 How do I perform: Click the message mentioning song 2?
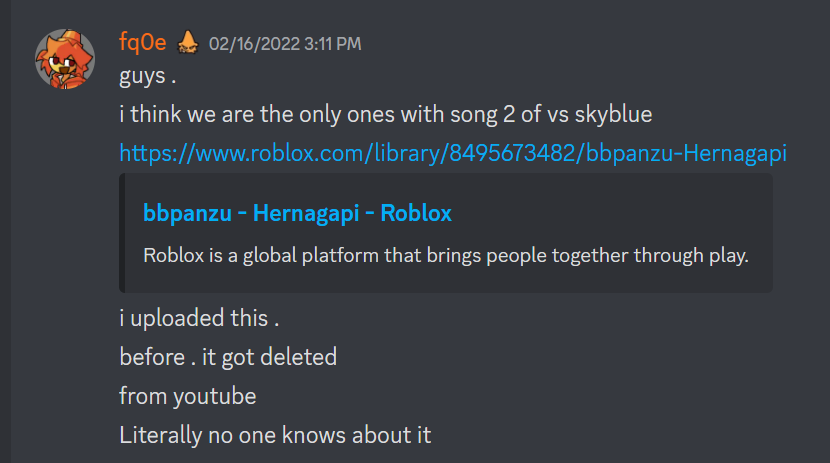coord(385,115)
